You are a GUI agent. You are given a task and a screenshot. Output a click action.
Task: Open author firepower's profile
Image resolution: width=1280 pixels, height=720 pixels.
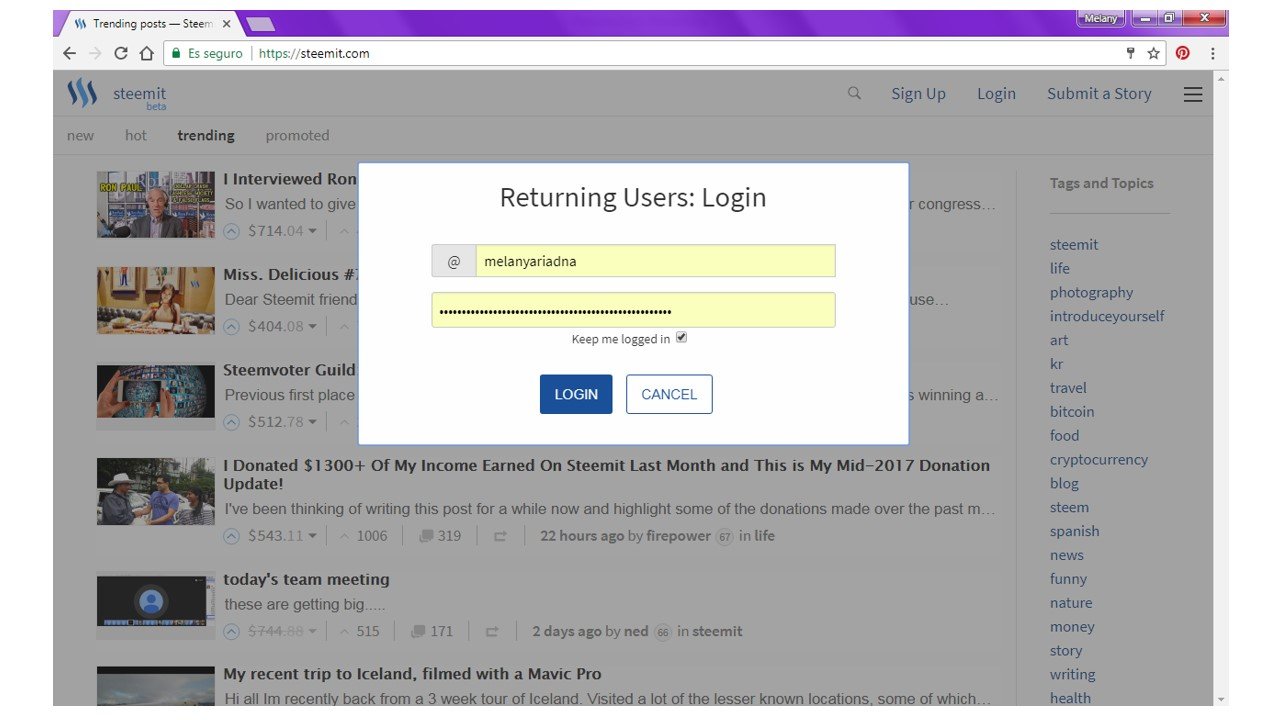coord(678,536)
